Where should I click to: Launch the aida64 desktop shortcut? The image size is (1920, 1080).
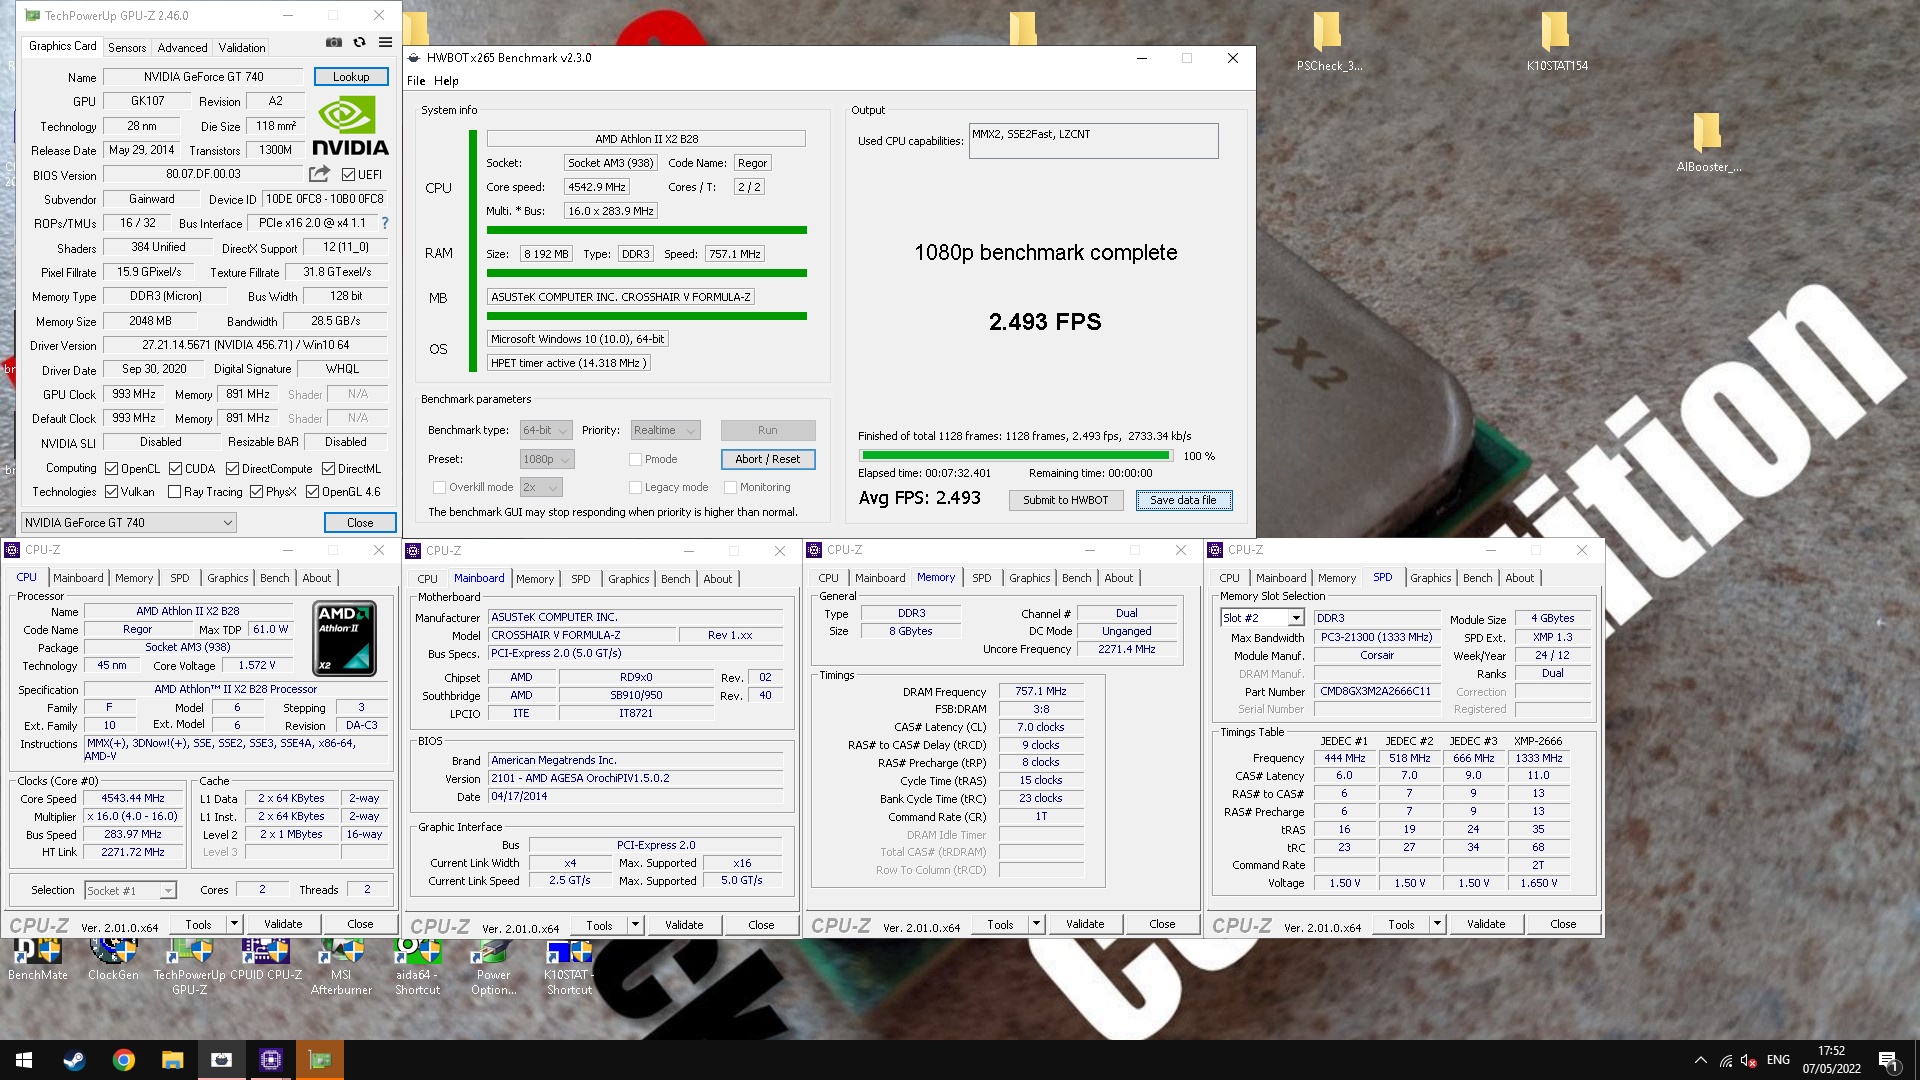click(417, 967)
